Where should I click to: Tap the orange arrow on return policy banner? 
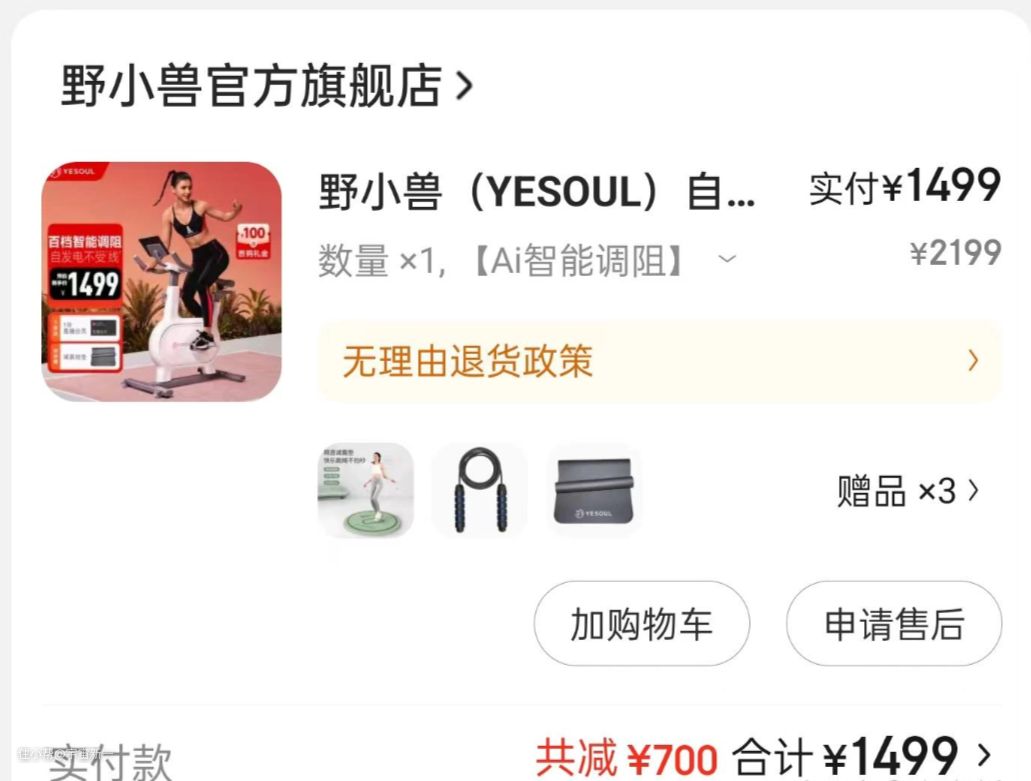pos(973,360)
